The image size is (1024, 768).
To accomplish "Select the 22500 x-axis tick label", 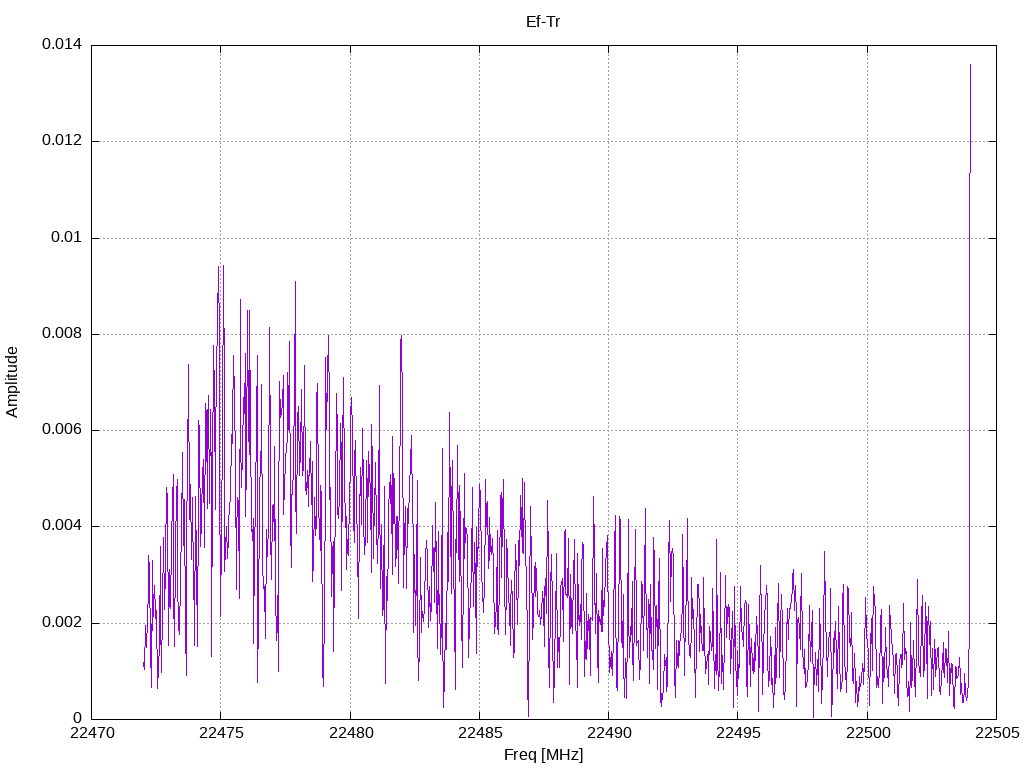I will (868, 733).
